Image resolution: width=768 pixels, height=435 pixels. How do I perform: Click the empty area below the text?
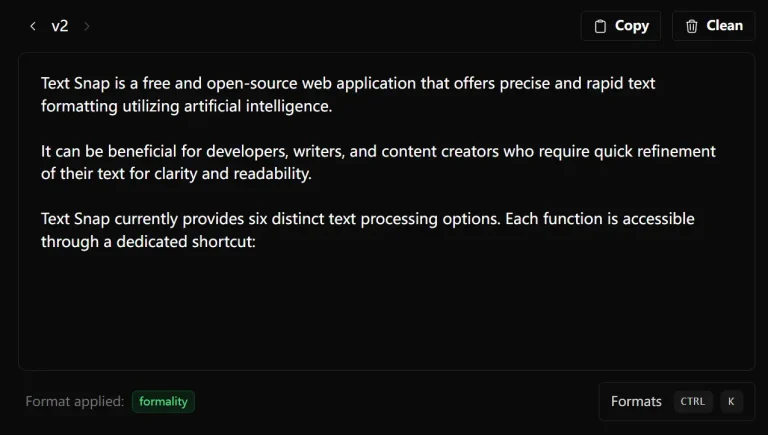click(x=386, y=310)
